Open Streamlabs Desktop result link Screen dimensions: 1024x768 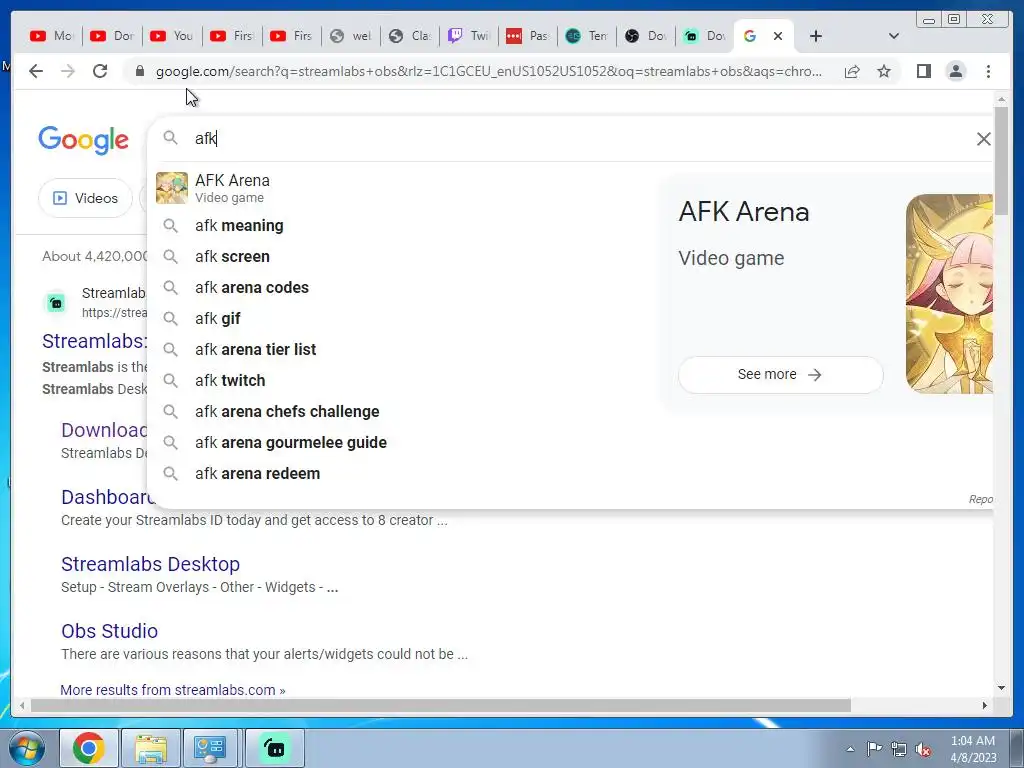pyautogui.click(x=150, y=564)
